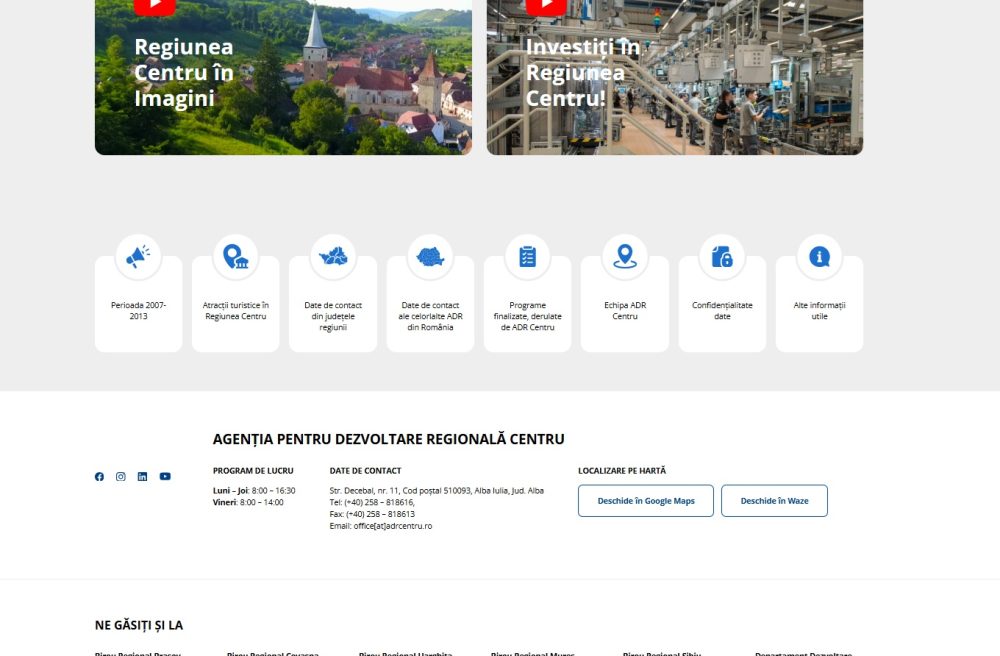1000x656 pixels.
Task: Open the tourist attractions map-pin icon
Action: click(235, 257)
